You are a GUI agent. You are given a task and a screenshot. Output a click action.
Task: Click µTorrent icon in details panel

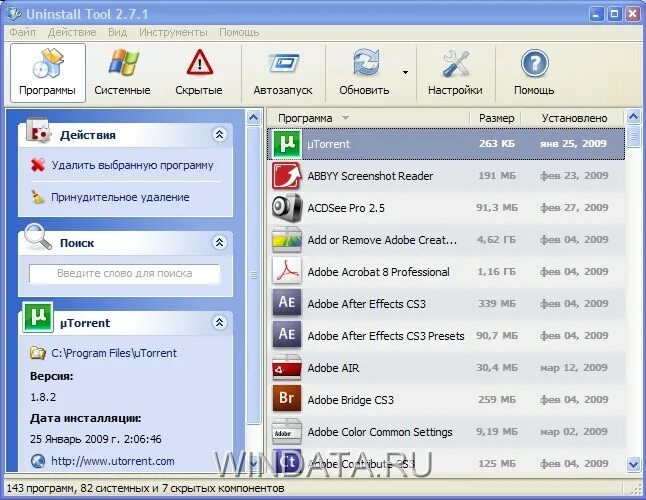click(38, 317)
